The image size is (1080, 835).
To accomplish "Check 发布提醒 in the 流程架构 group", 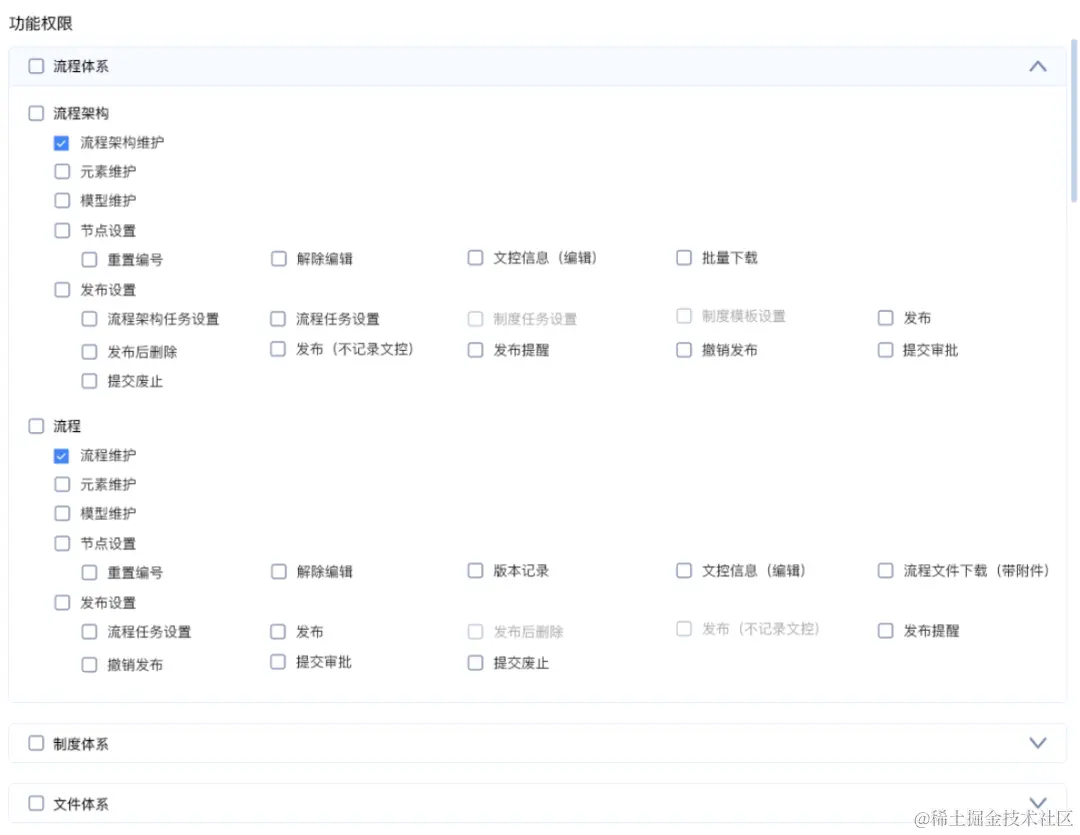I will (475, 350).
